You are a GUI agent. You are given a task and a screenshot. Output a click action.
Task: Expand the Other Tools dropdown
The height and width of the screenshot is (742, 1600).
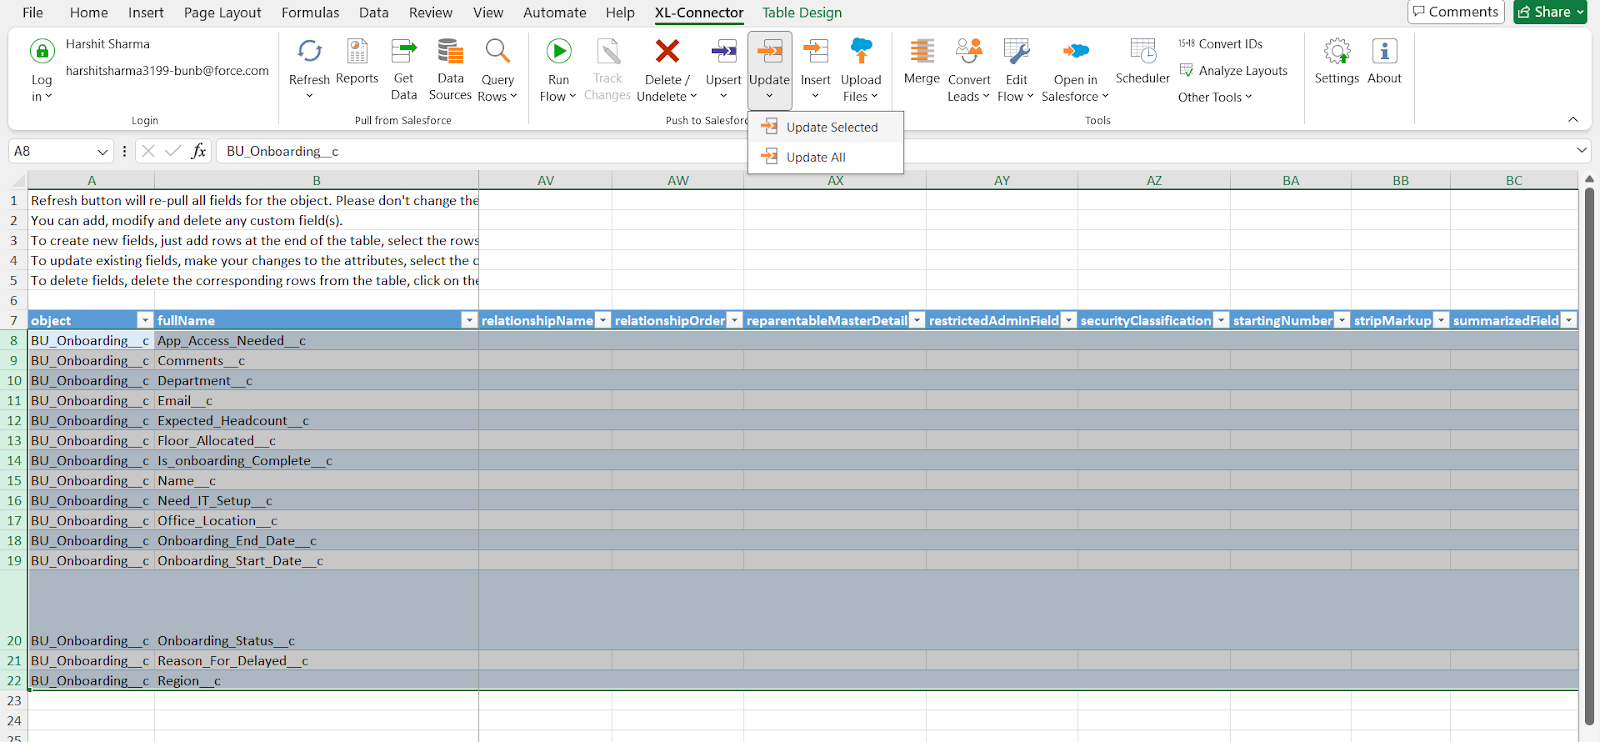click(1215, 97)
